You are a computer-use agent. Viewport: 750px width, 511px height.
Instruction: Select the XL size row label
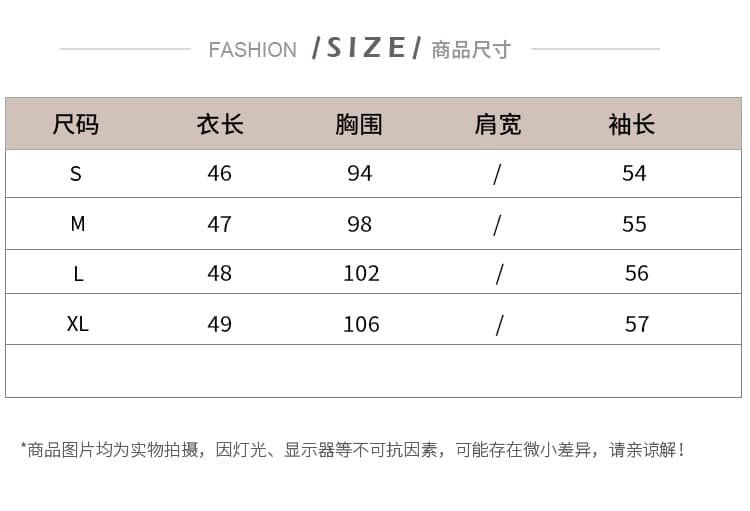[78, 324]
